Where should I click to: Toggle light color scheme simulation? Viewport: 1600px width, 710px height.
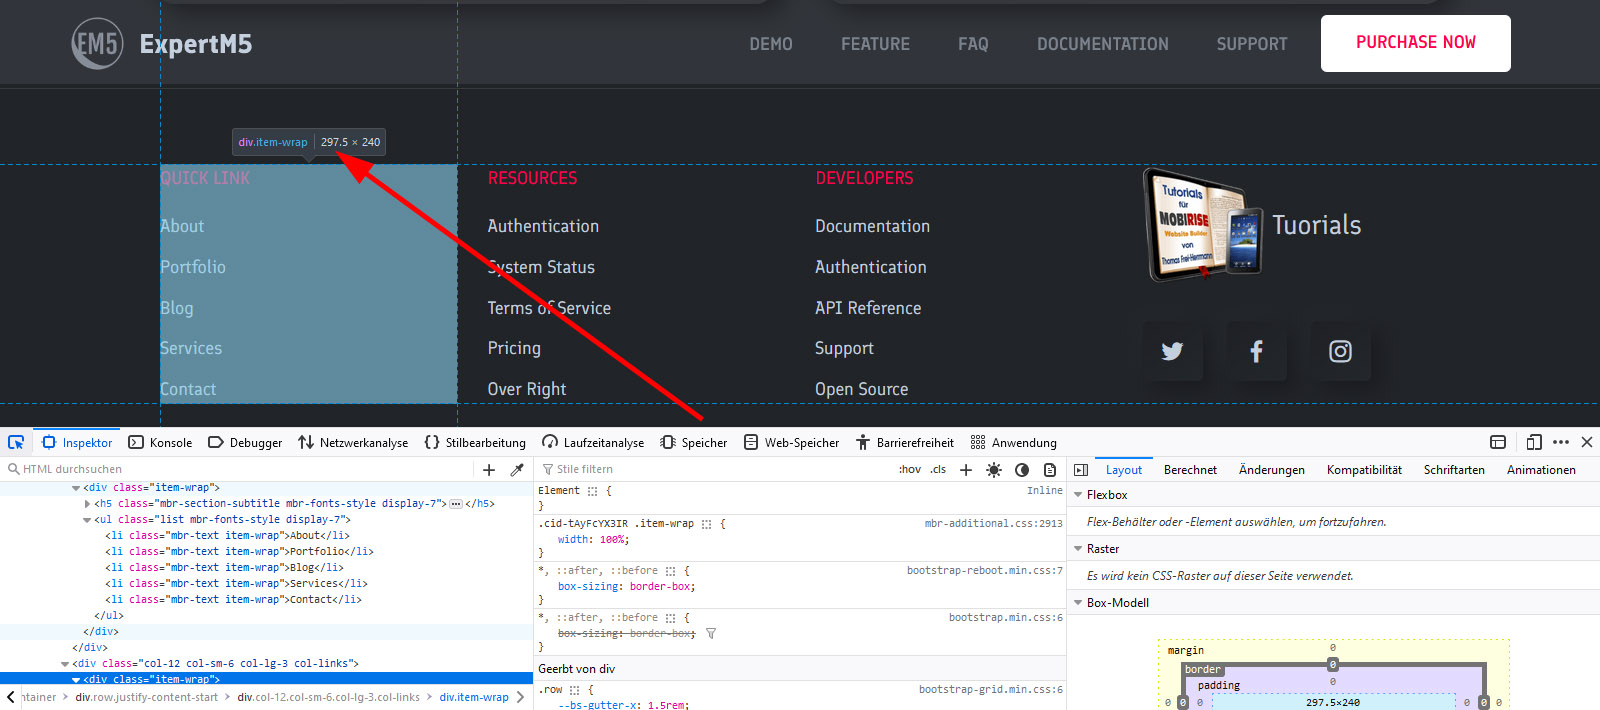coord(993,470)
